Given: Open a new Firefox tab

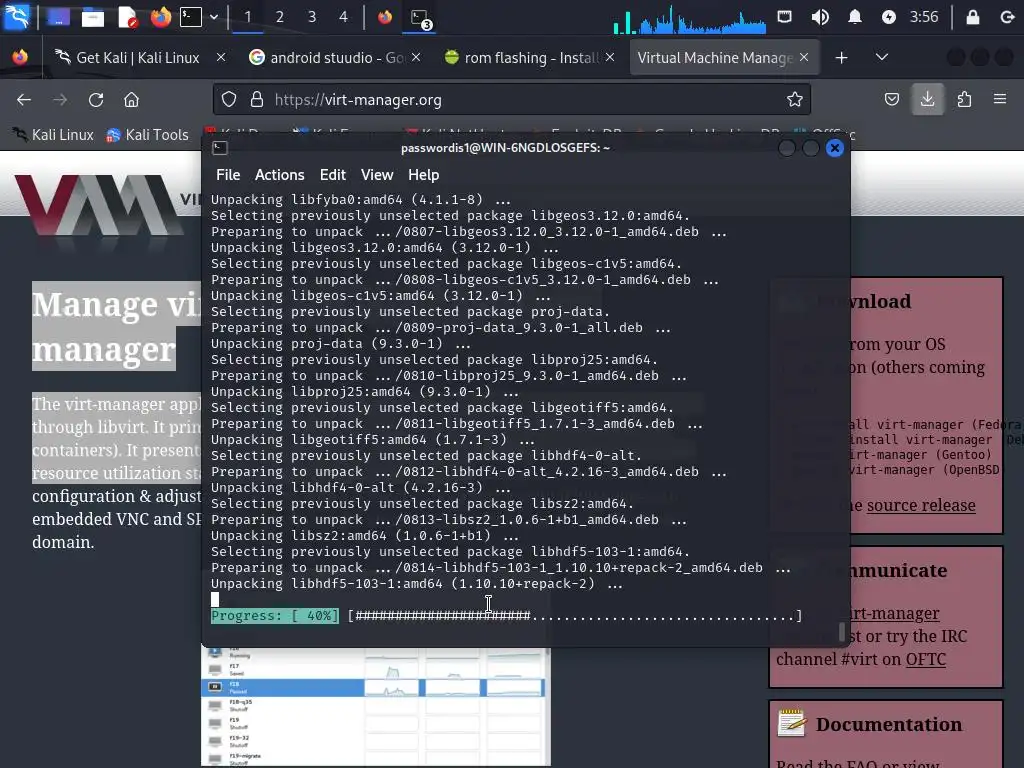Looking at the screenshot, I should (841, 57).
